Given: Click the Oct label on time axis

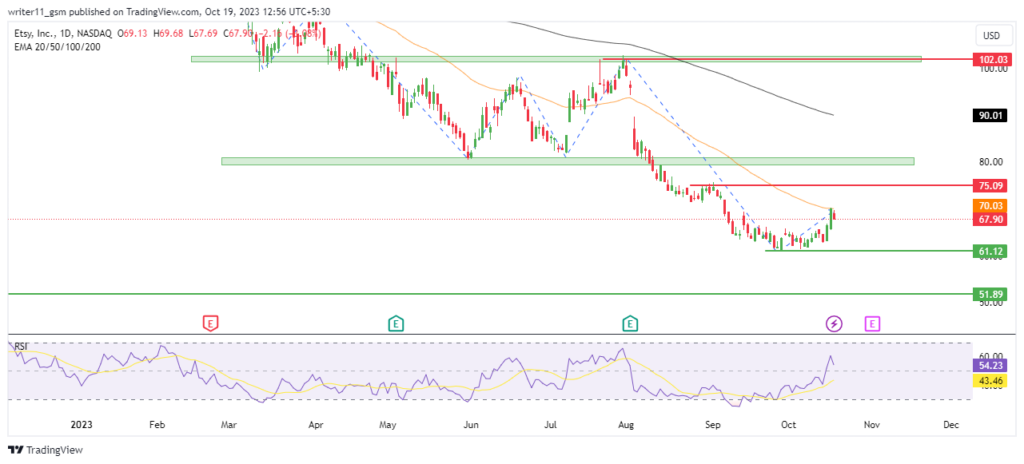Looking at the screenshot, I should pyautogui.click(x=788, y=425).
